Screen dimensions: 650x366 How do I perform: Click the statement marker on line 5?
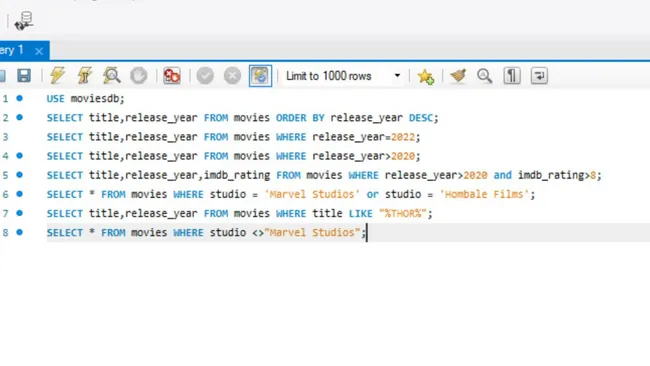pos(19,175)
